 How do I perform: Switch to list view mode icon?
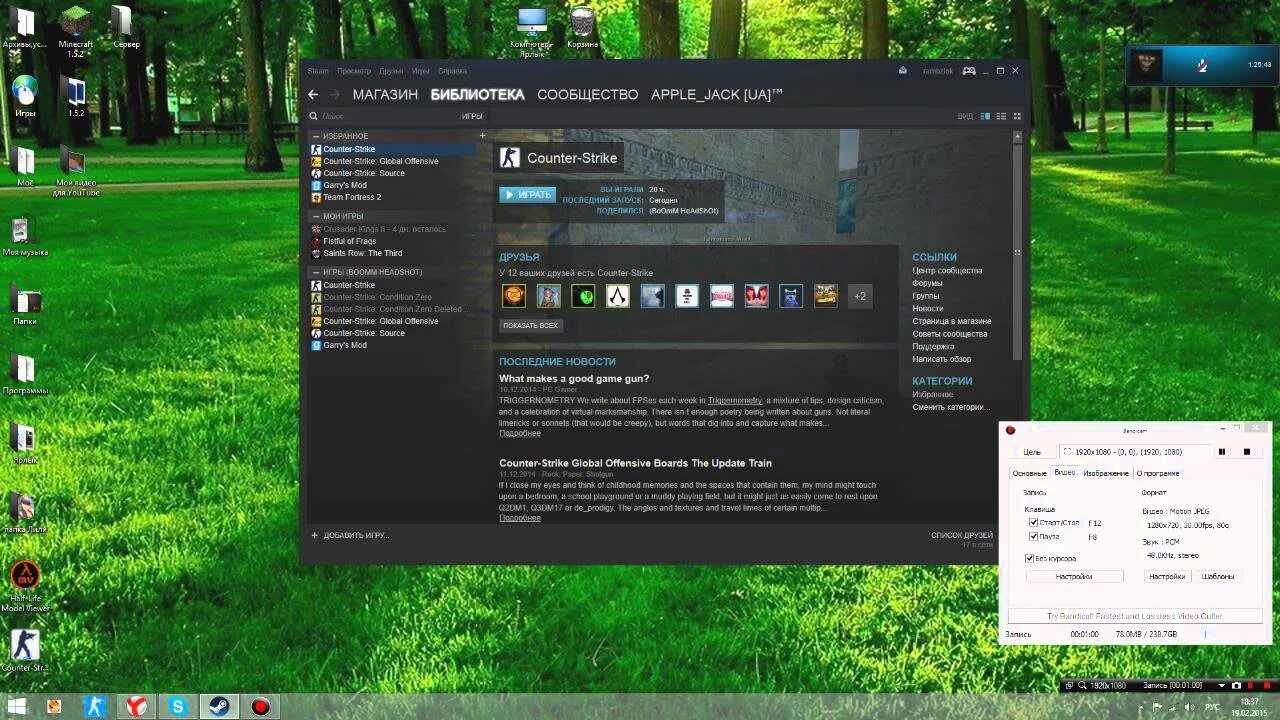(1001, 116)
